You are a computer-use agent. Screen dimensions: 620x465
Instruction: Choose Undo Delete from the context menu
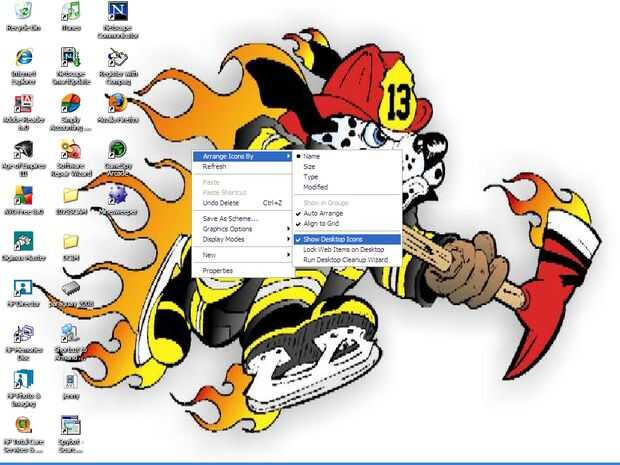(242, 203)
